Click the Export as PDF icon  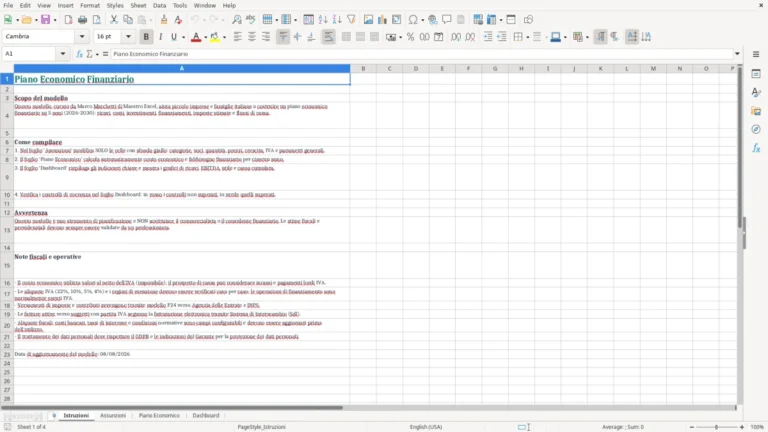[x=68, y=20]
